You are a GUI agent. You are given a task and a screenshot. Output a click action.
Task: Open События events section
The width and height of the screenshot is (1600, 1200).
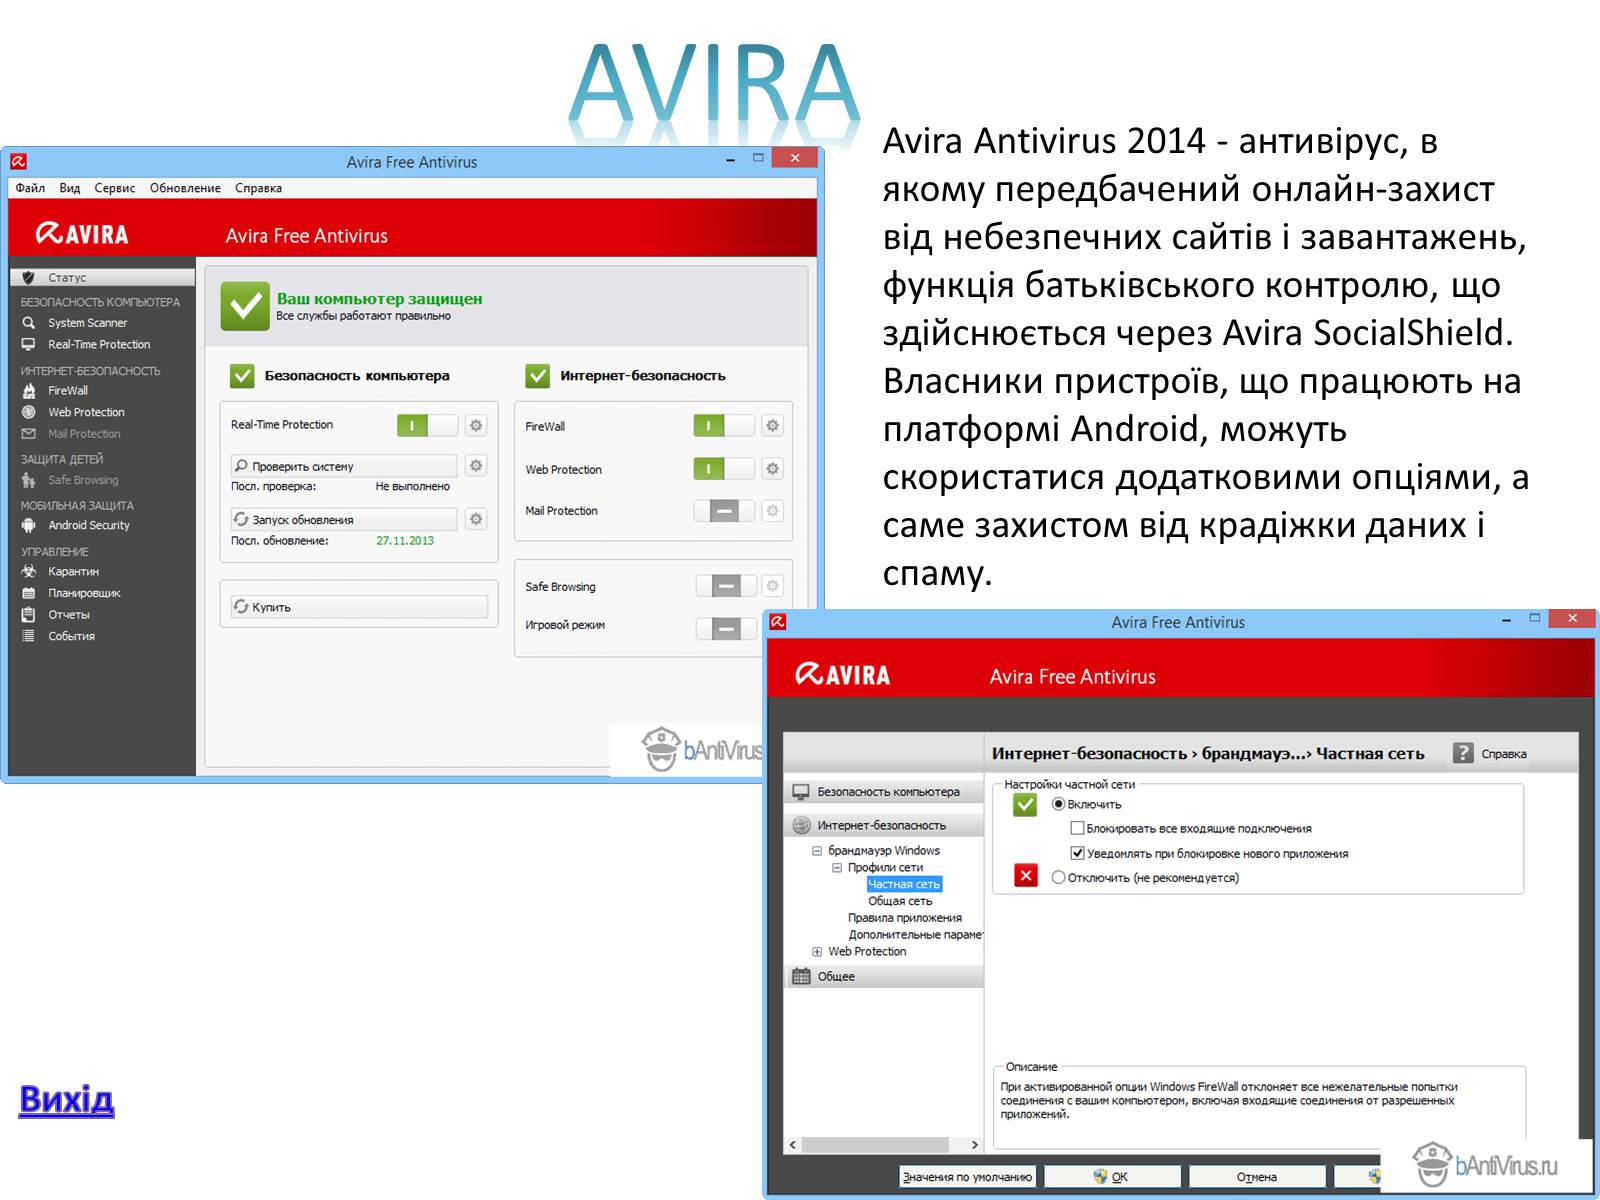71,636
